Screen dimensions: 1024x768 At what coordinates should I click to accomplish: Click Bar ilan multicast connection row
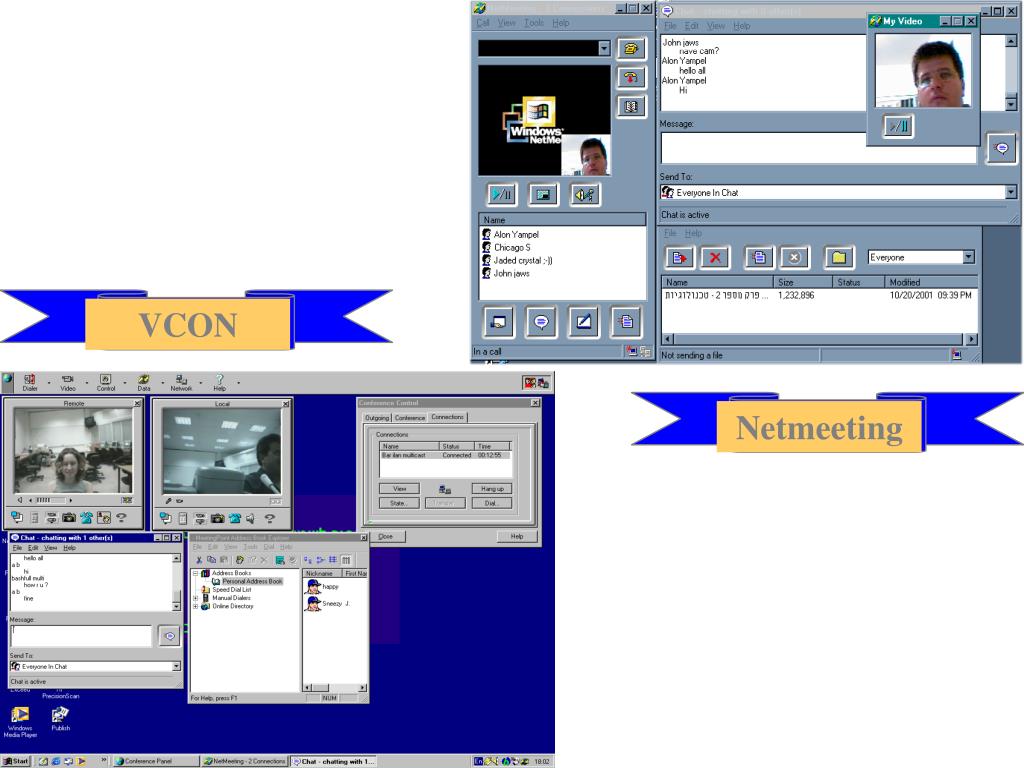(x=443, y=455)
